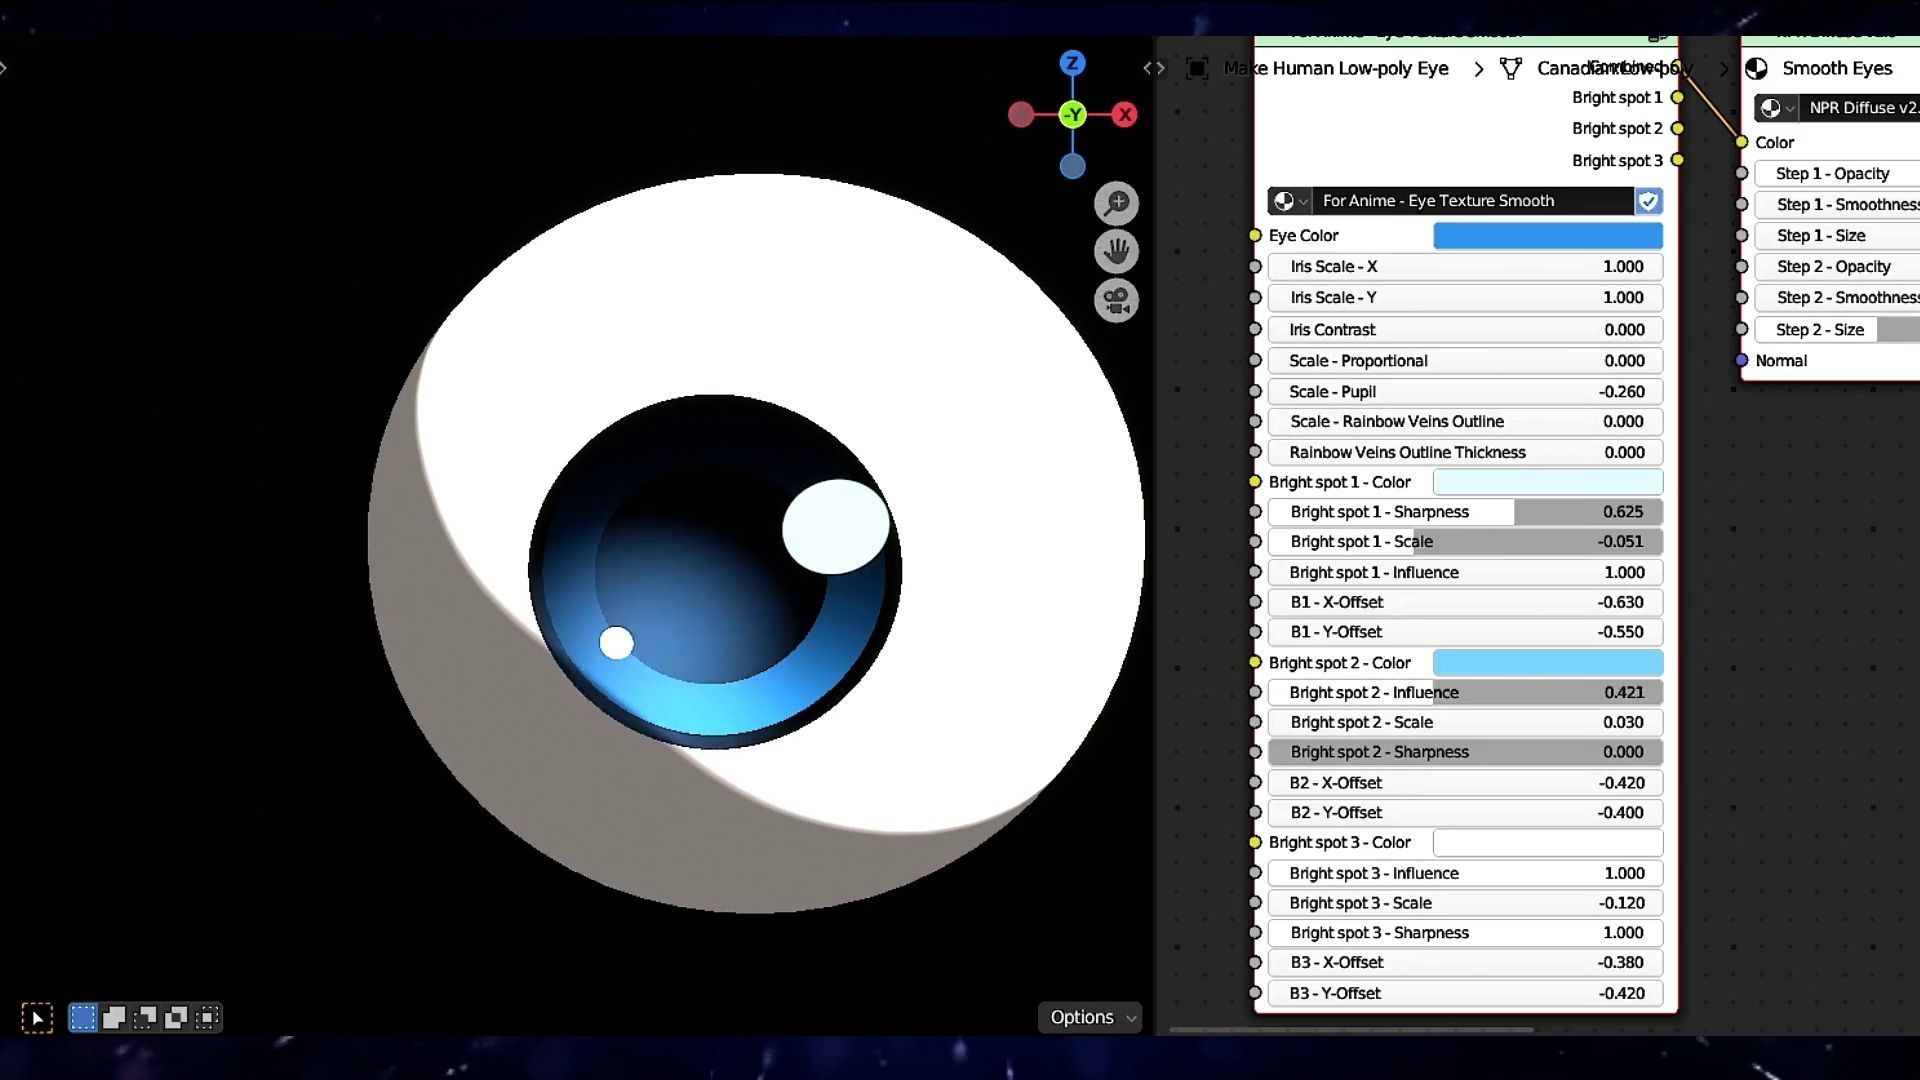Click the B3 - X-Offset field
This screenshot has width=1920, height=1080.
[x=1465, y=963]
